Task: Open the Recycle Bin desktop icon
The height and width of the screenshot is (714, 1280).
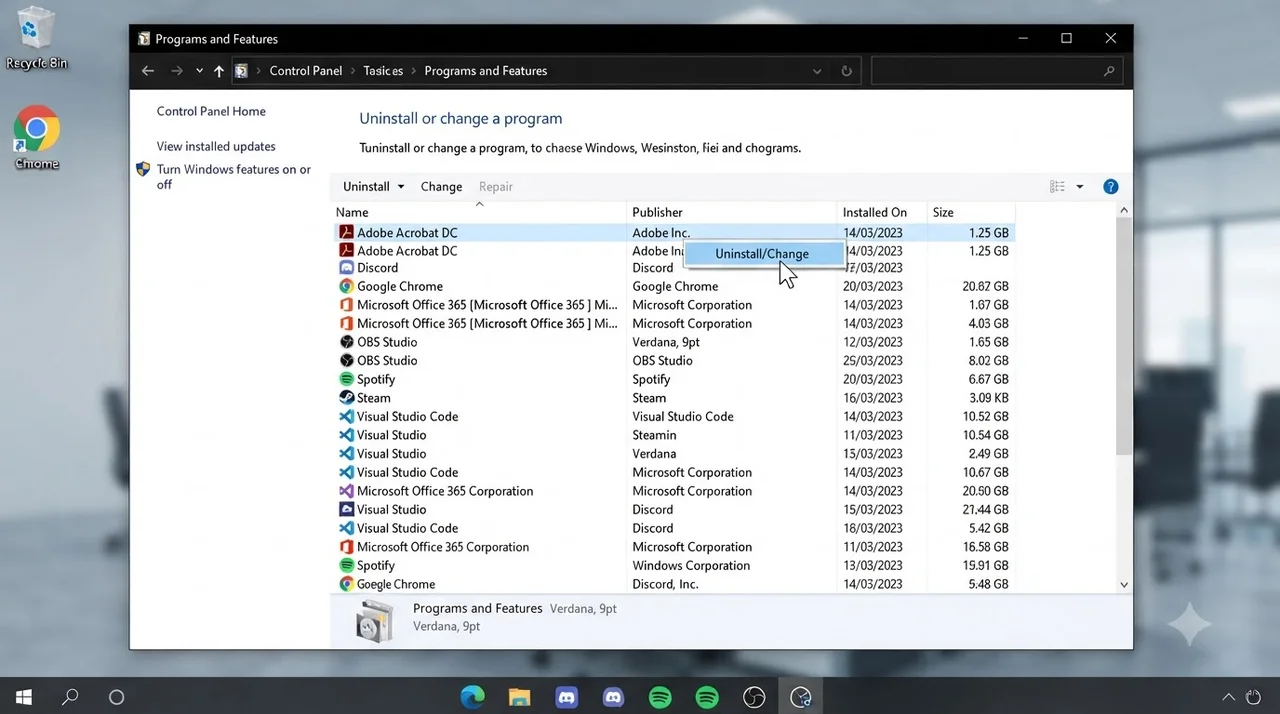Action: point(37,30)
